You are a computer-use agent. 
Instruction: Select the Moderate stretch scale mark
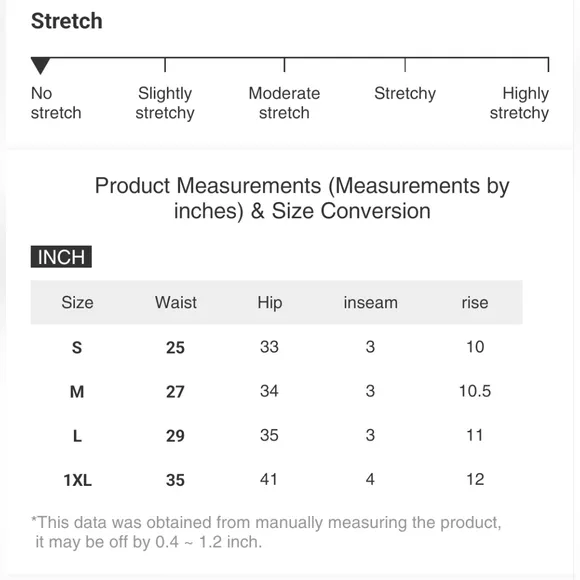[284, 103]
